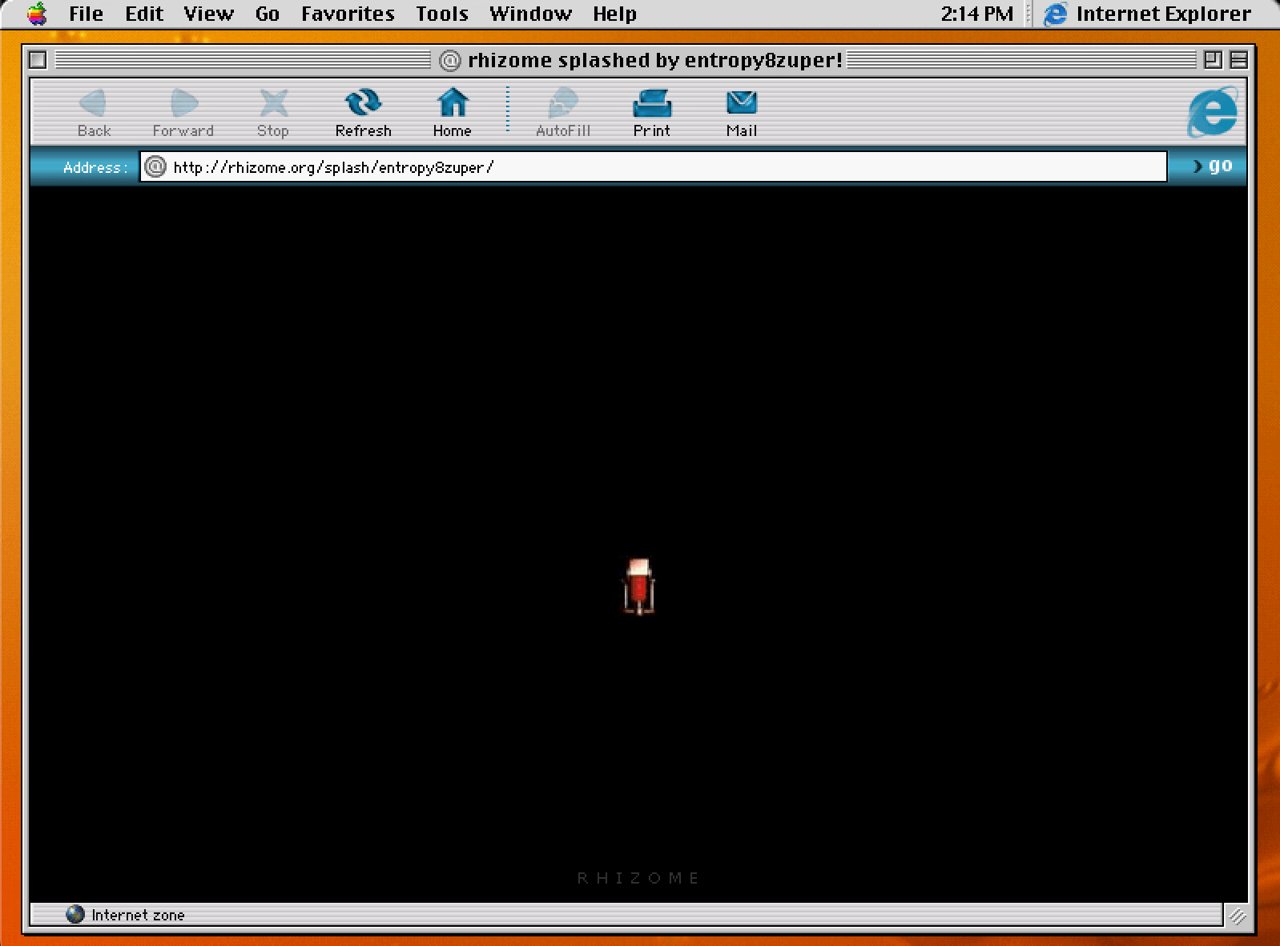Viewport: 1280px width, 946px height.
Task: Click the Stop loading X icon
Action: pos(273,103)
